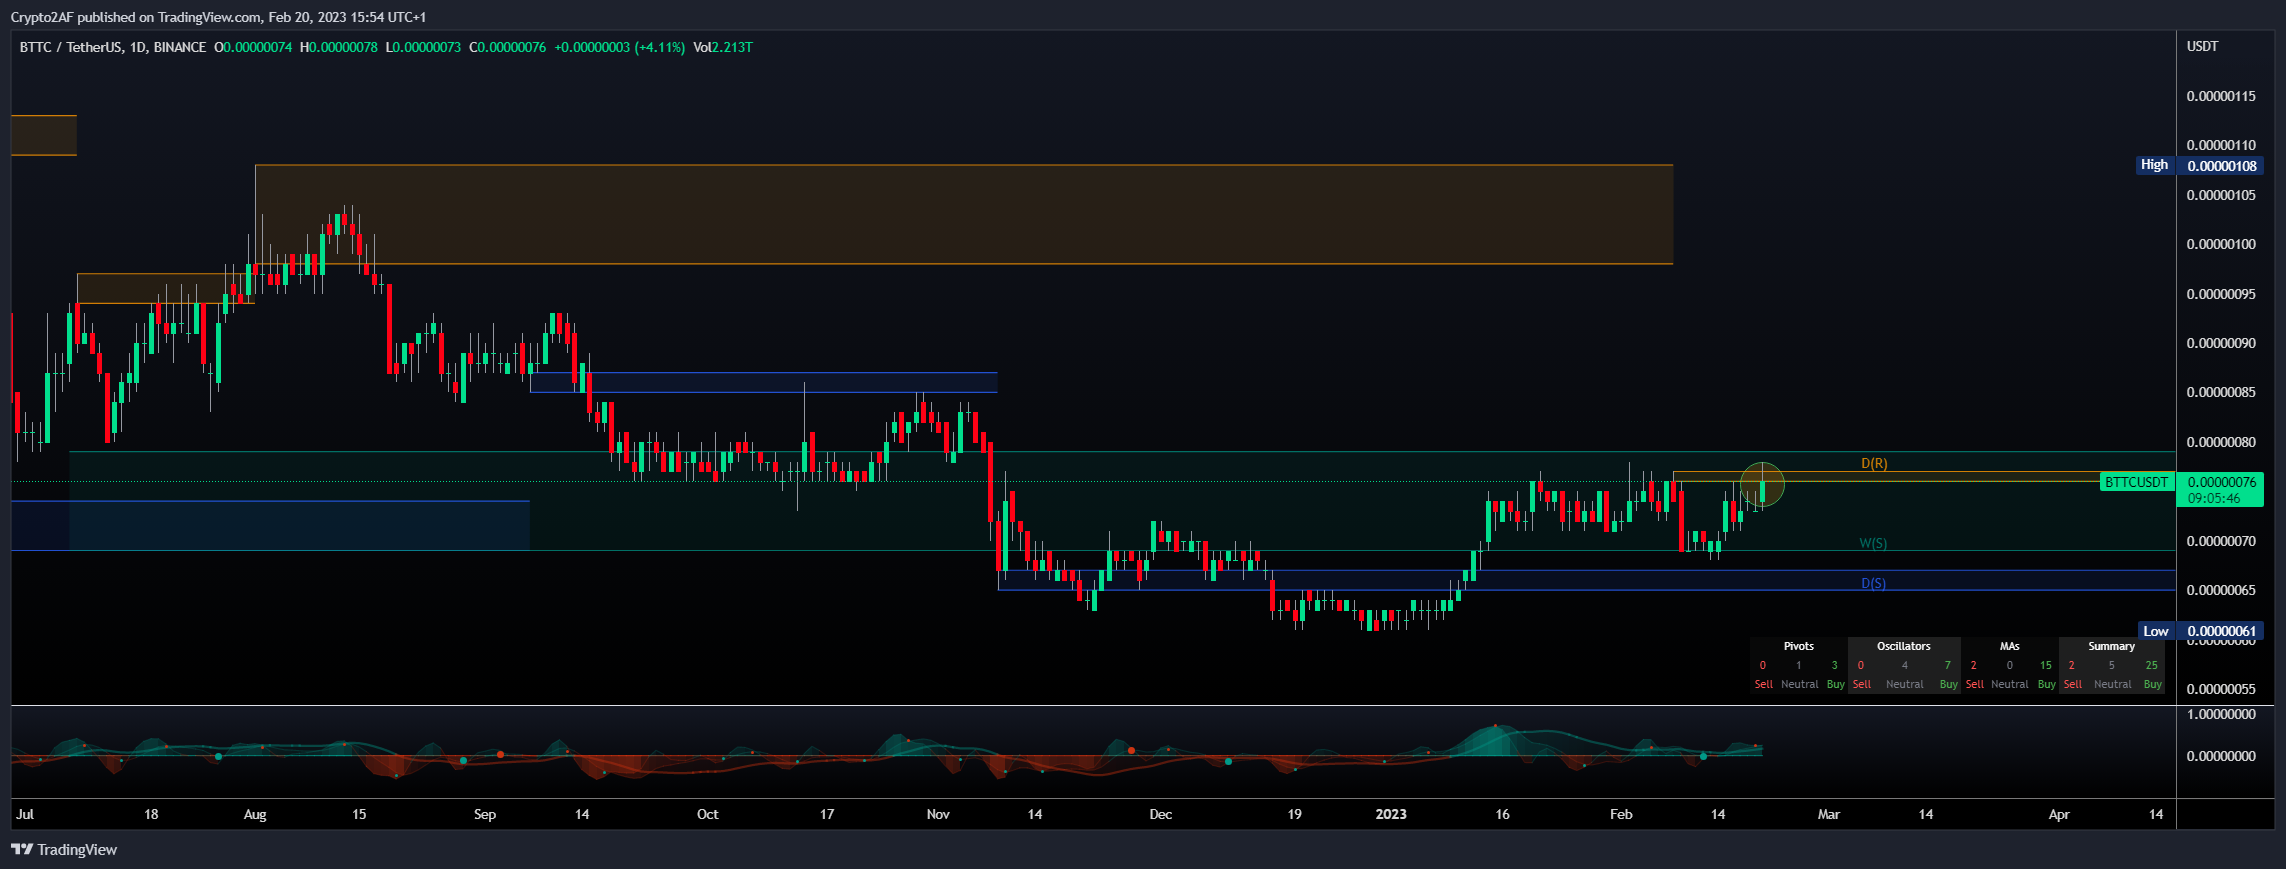
Task: Click the Summary Neutral count 5
Action: click(x=2112, y=665)
